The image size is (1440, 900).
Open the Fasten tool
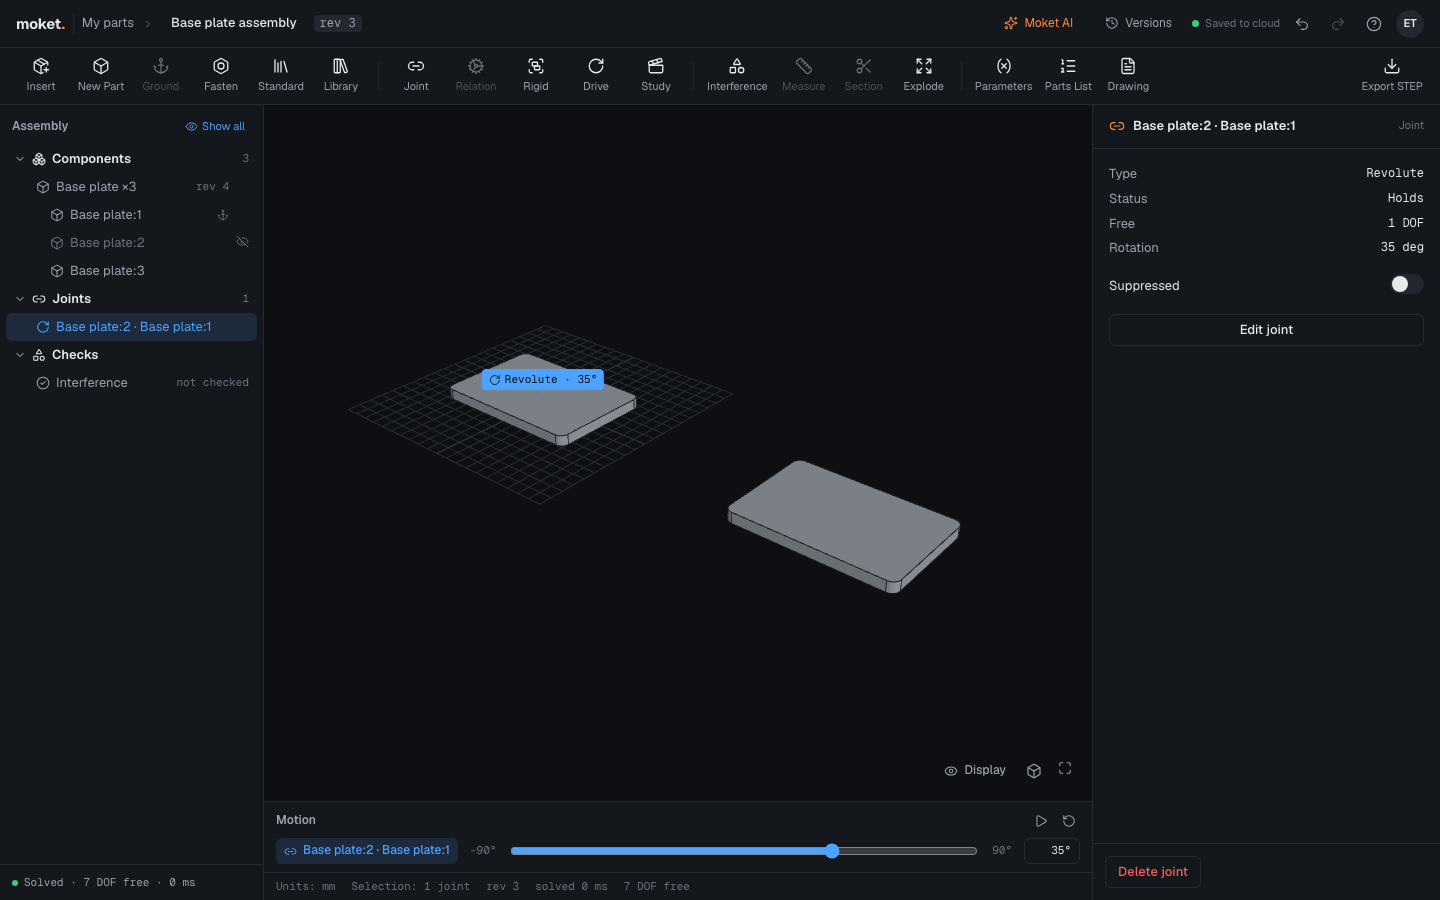pos(221,75)
